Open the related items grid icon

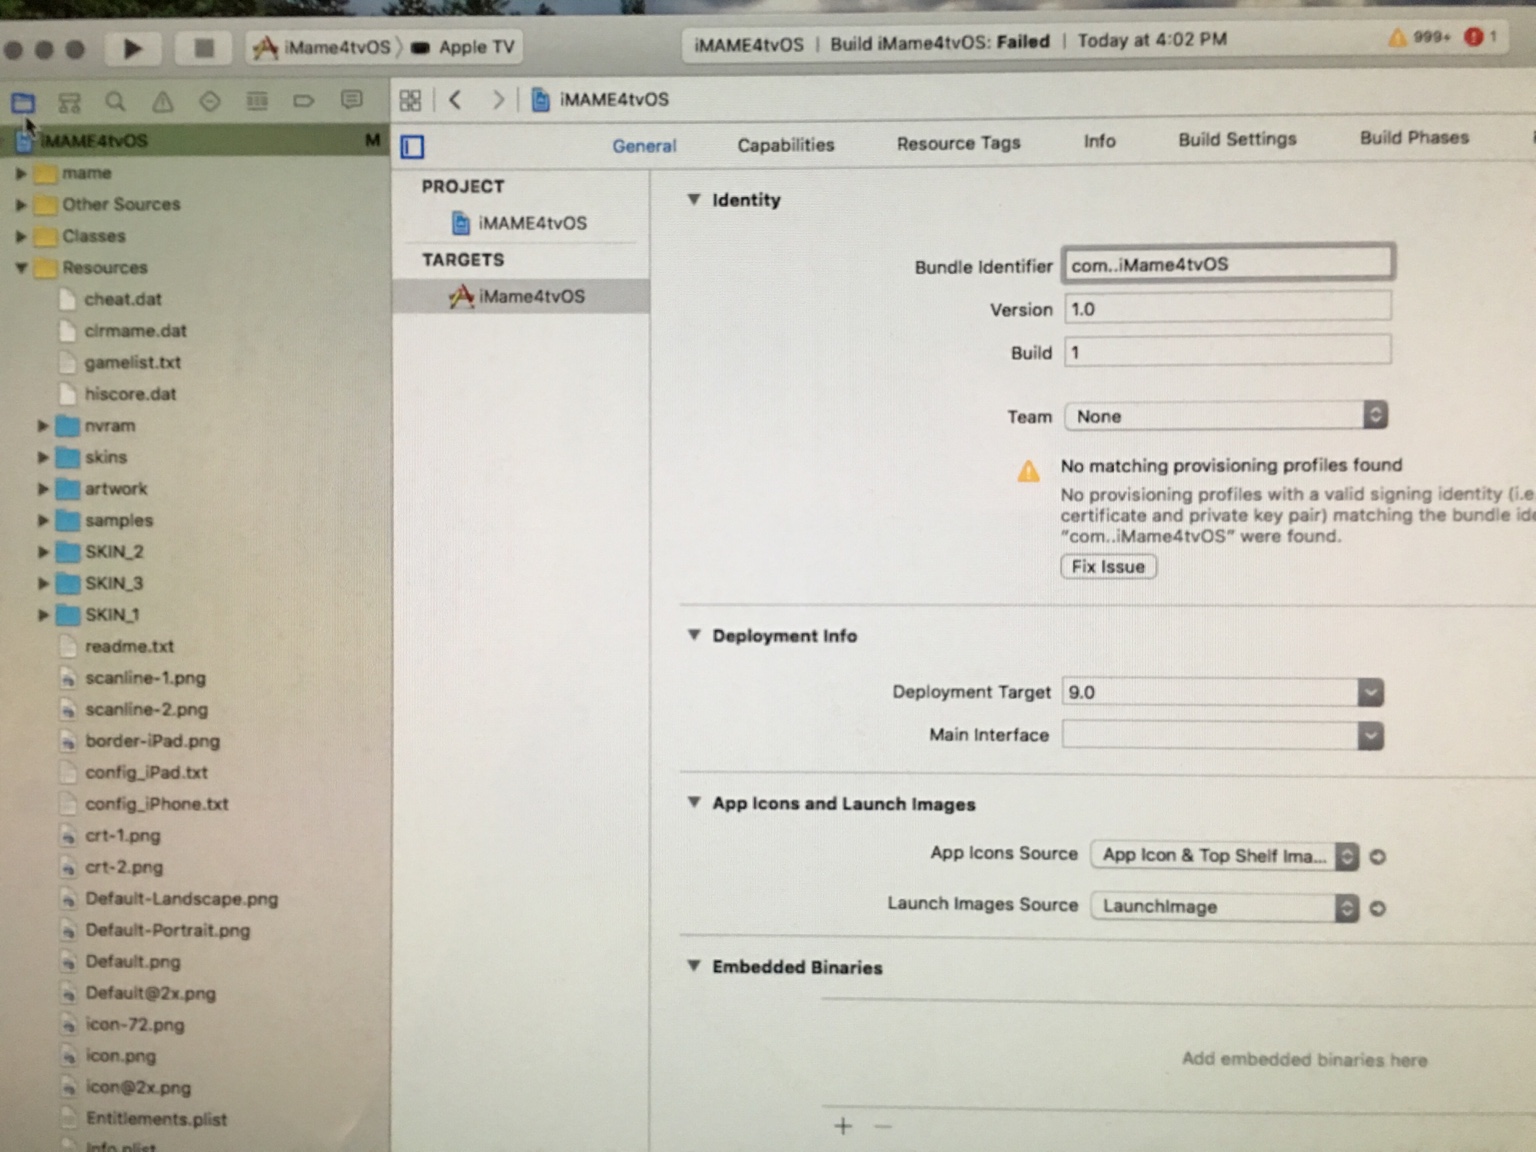(410, 100)
